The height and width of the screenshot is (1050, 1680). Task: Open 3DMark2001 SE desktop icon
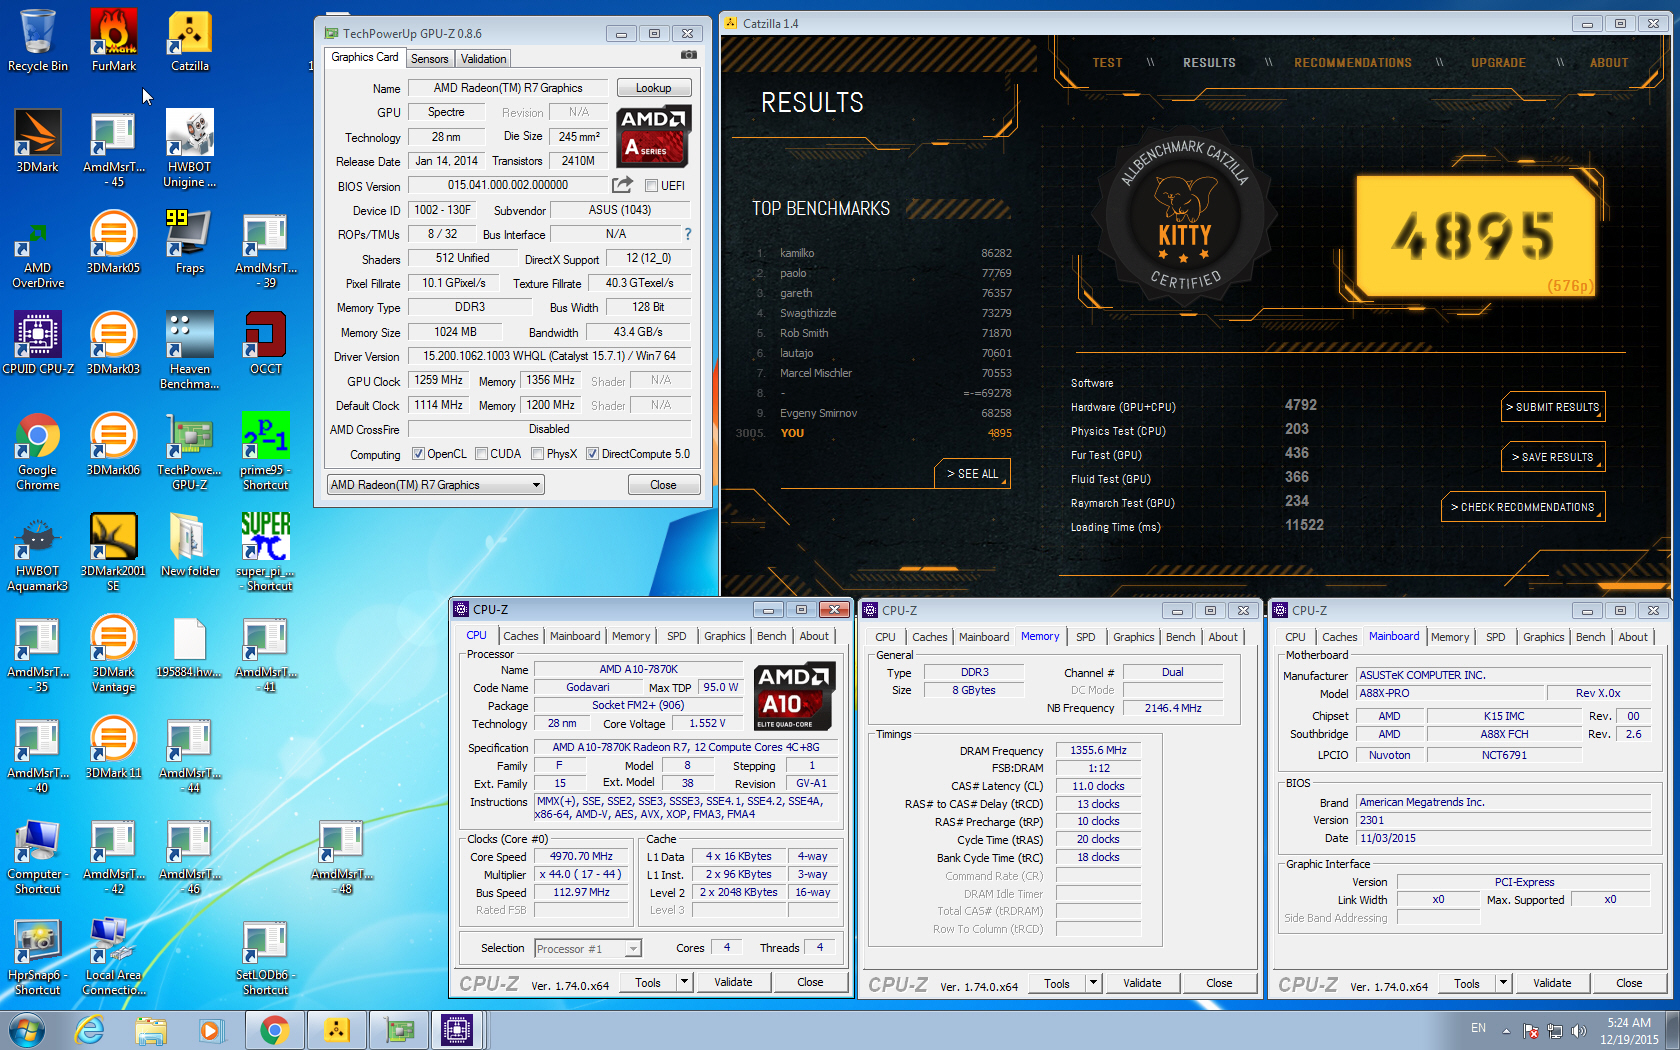click(x=114, y=552)
